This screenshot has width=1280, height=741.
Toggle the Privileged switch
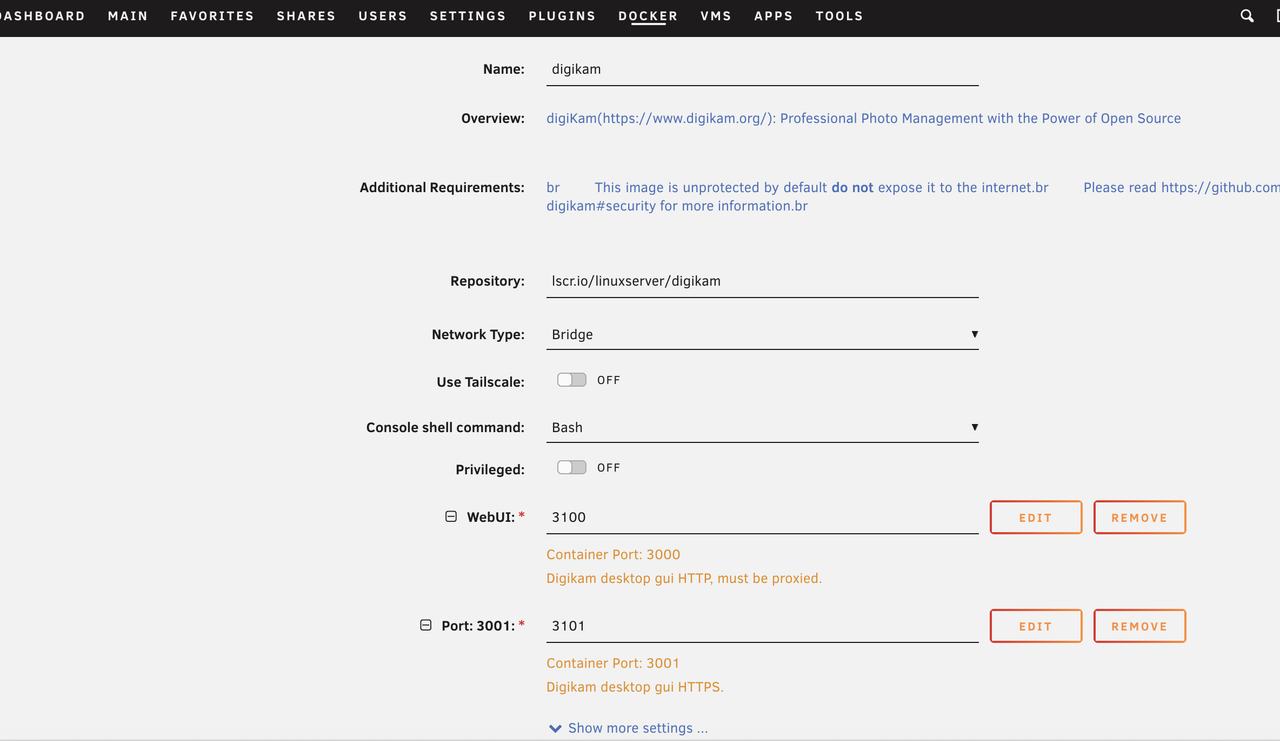point(572,467)
